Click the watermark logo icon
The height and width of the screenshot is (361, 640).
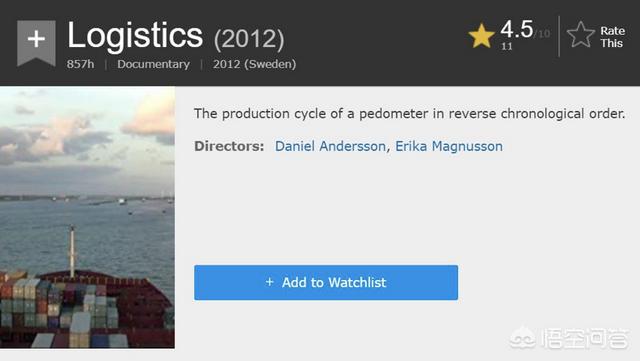coord(523,338)
